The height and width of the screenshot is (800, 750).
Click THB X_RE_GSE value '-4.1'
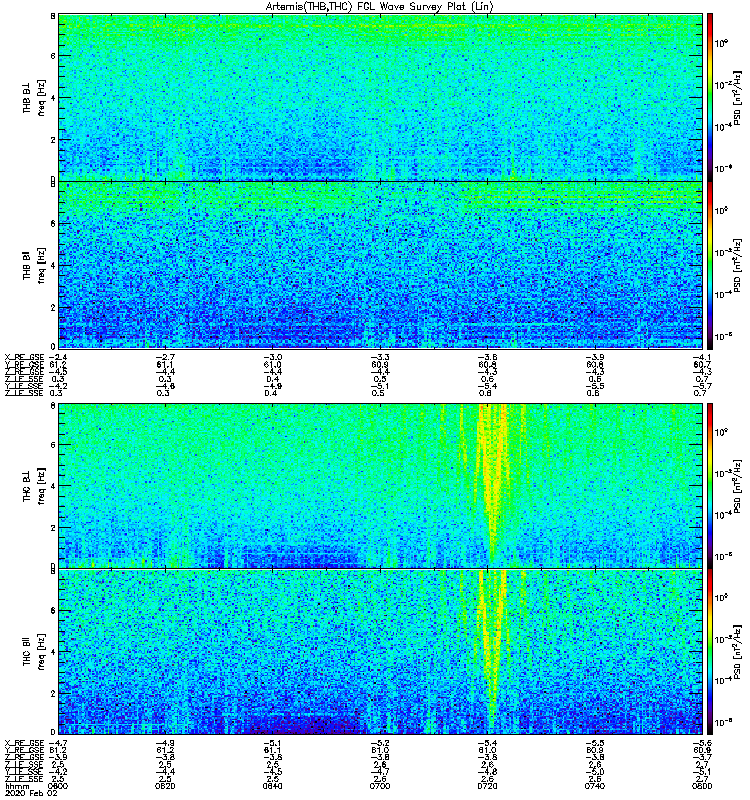(x=702, y=357)
